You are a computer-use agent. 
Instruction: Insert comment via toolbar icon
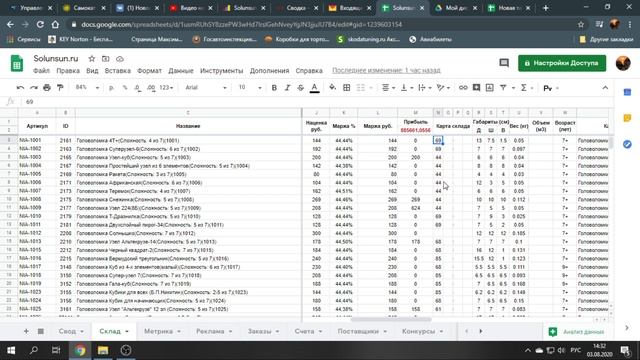pos(476,88)
